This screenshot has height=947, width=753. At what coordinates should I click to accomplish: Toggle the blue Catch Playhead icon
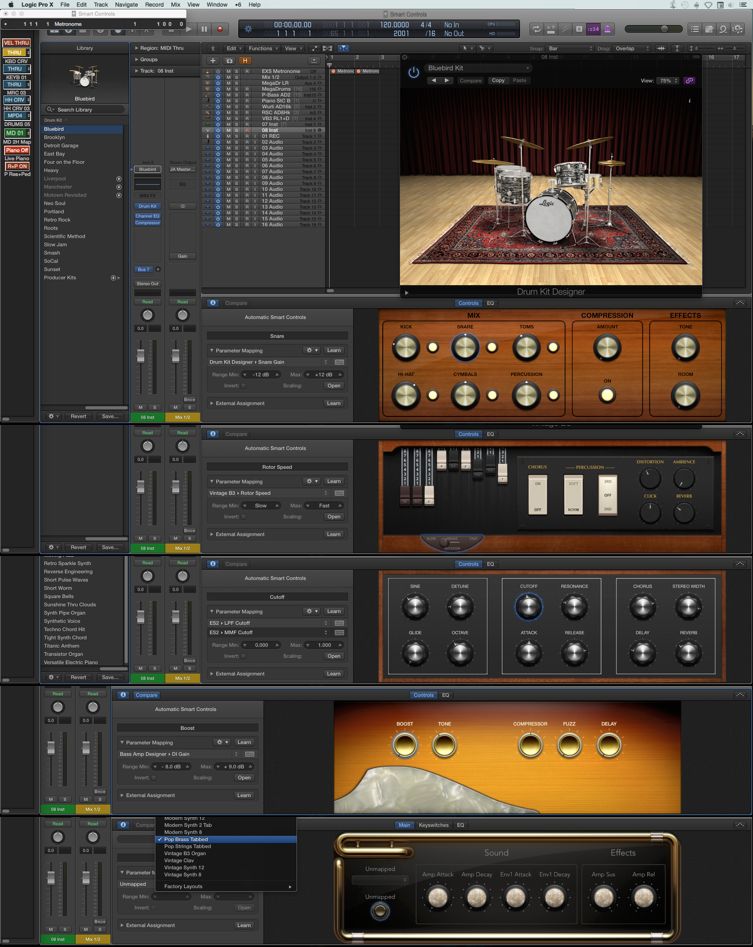tap(343, 48)
